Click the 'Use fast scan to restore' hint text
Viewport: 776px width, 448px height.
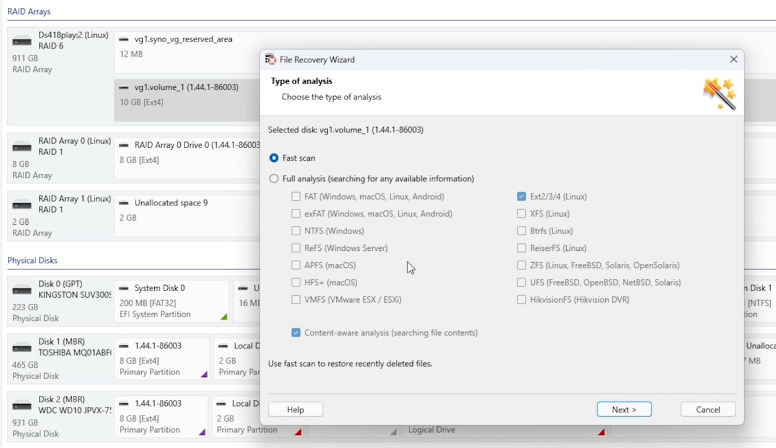tap(350, 363)
